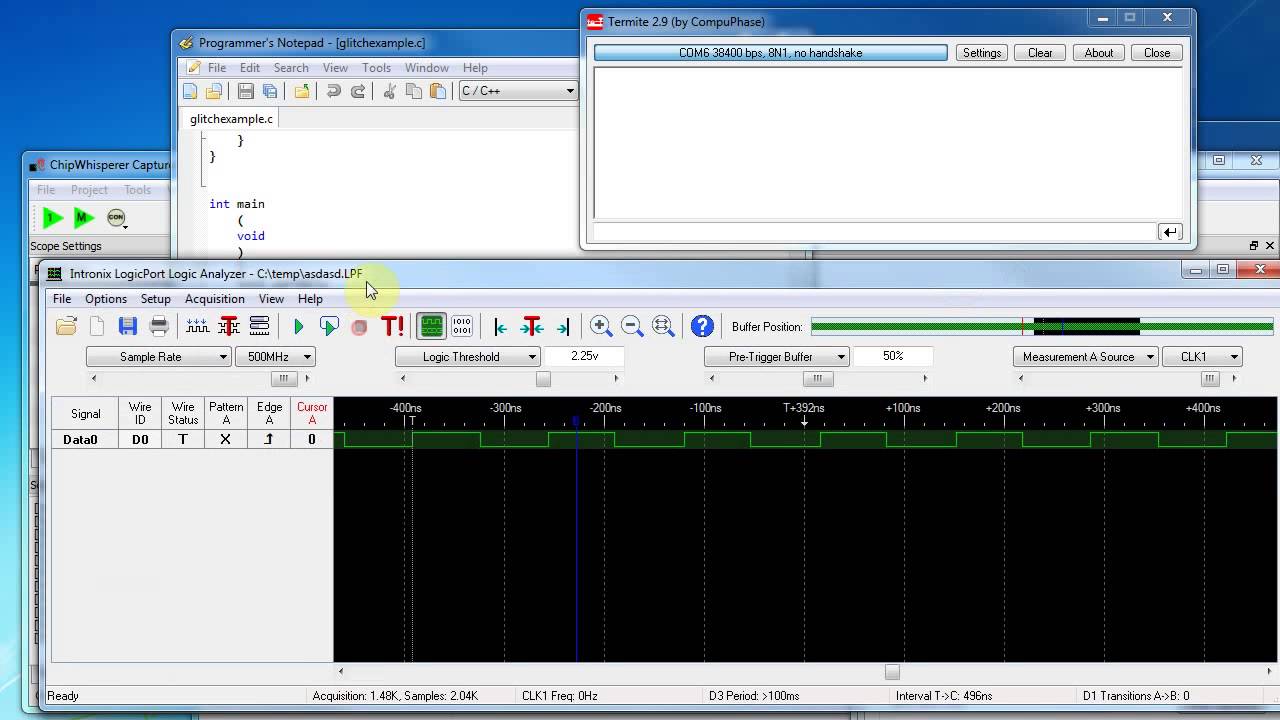Click the 50% pre-trigger value field
This screenshot has height=720, width=1280.
tap(893, 356)
